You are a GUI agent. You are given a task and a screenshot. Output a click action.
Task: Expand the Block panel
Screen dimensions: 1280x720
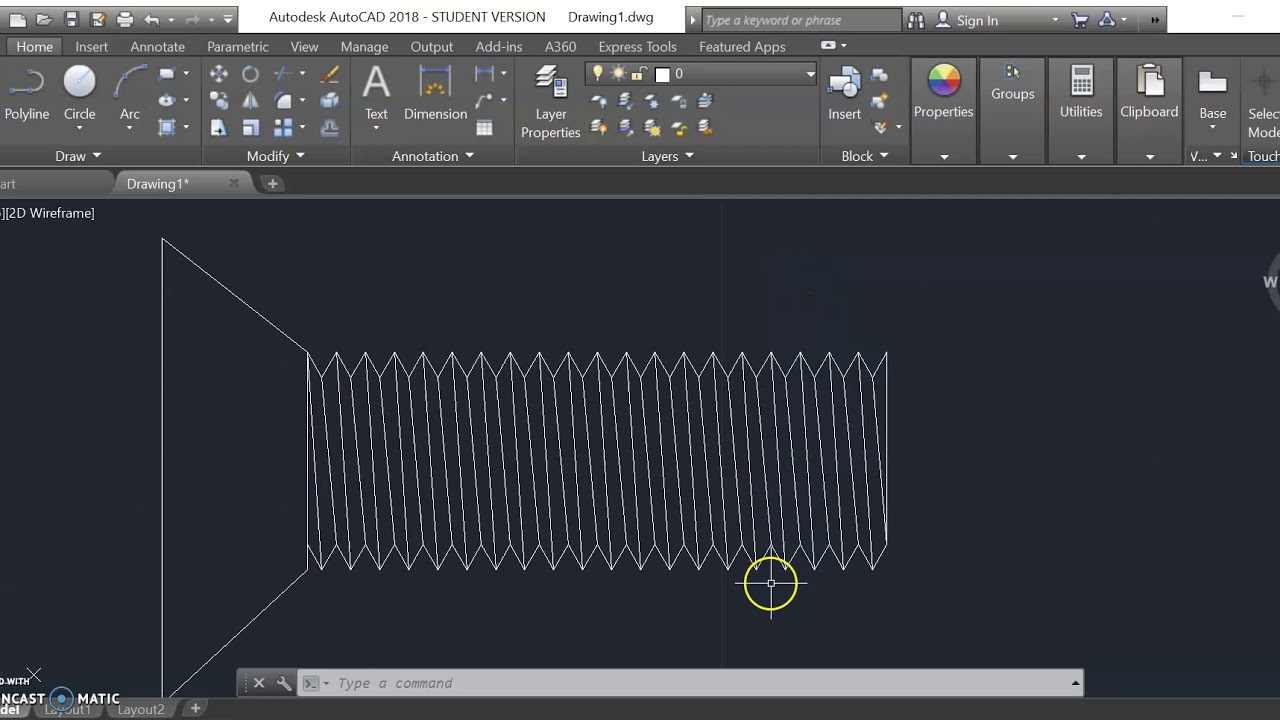click(865, 156)
